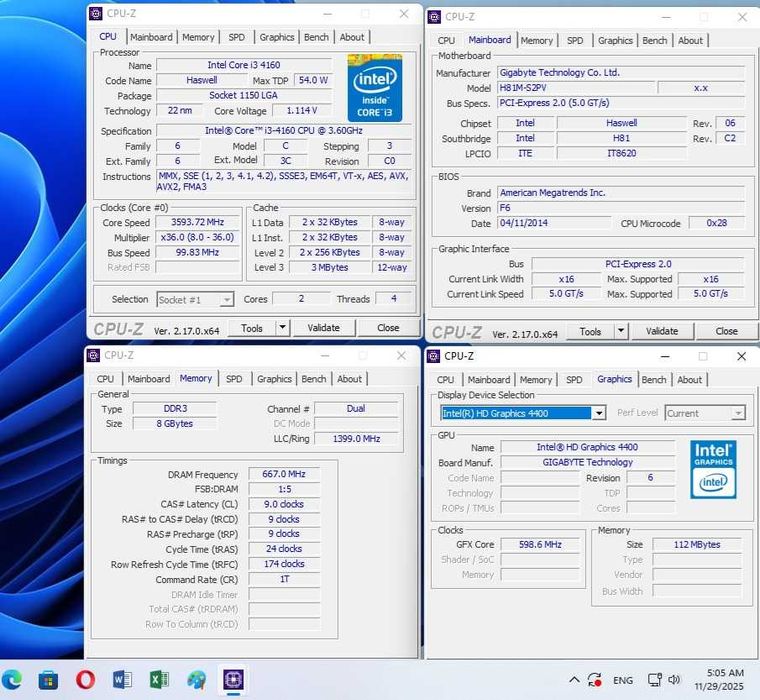Click the multiplier value x36.0 (8.0 - 36.0)

(198, 237)
